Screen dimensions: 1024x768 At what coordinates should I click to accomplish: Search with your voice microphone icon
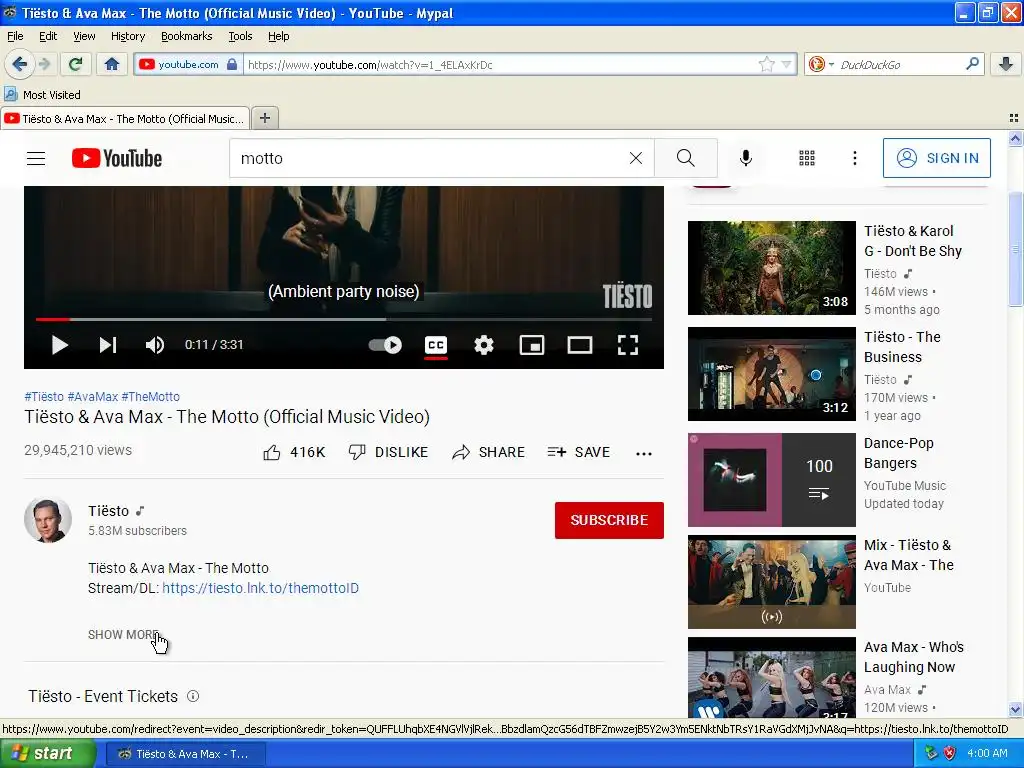(746, 158)
